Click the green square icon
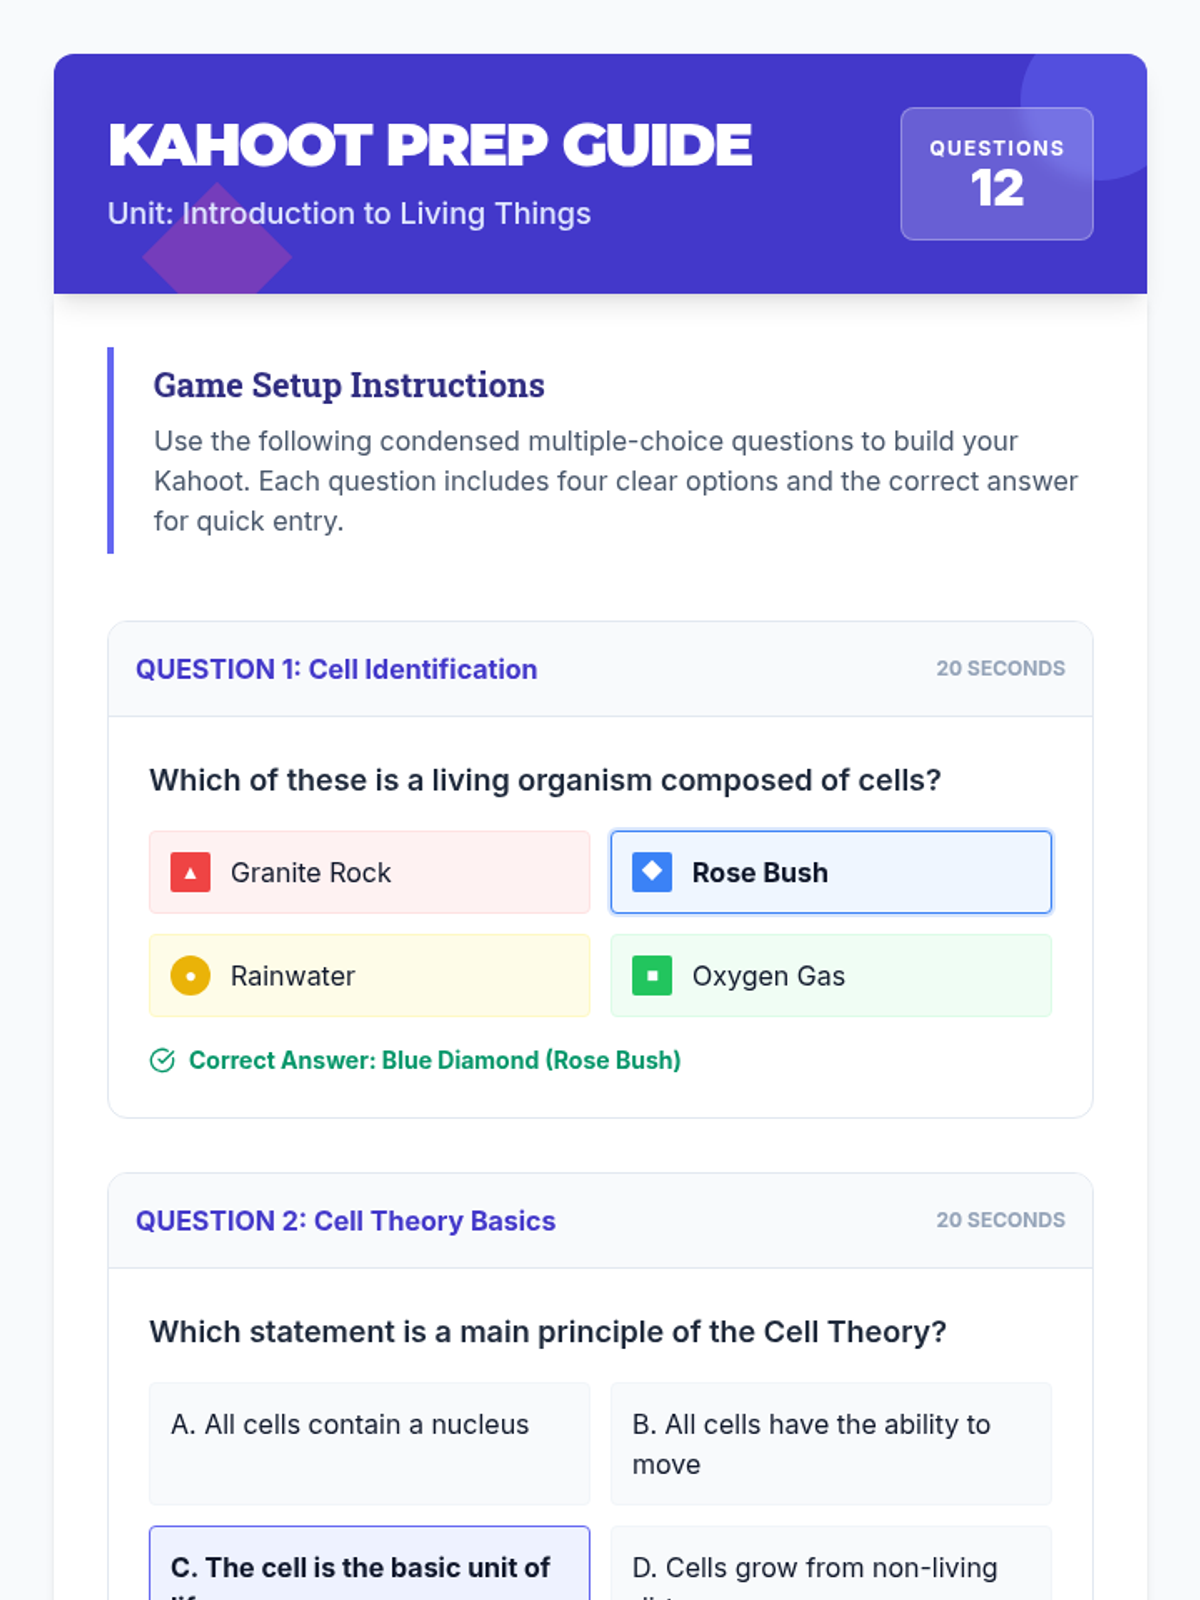This screenshot has width=1200, height=1600. [652, 976]
